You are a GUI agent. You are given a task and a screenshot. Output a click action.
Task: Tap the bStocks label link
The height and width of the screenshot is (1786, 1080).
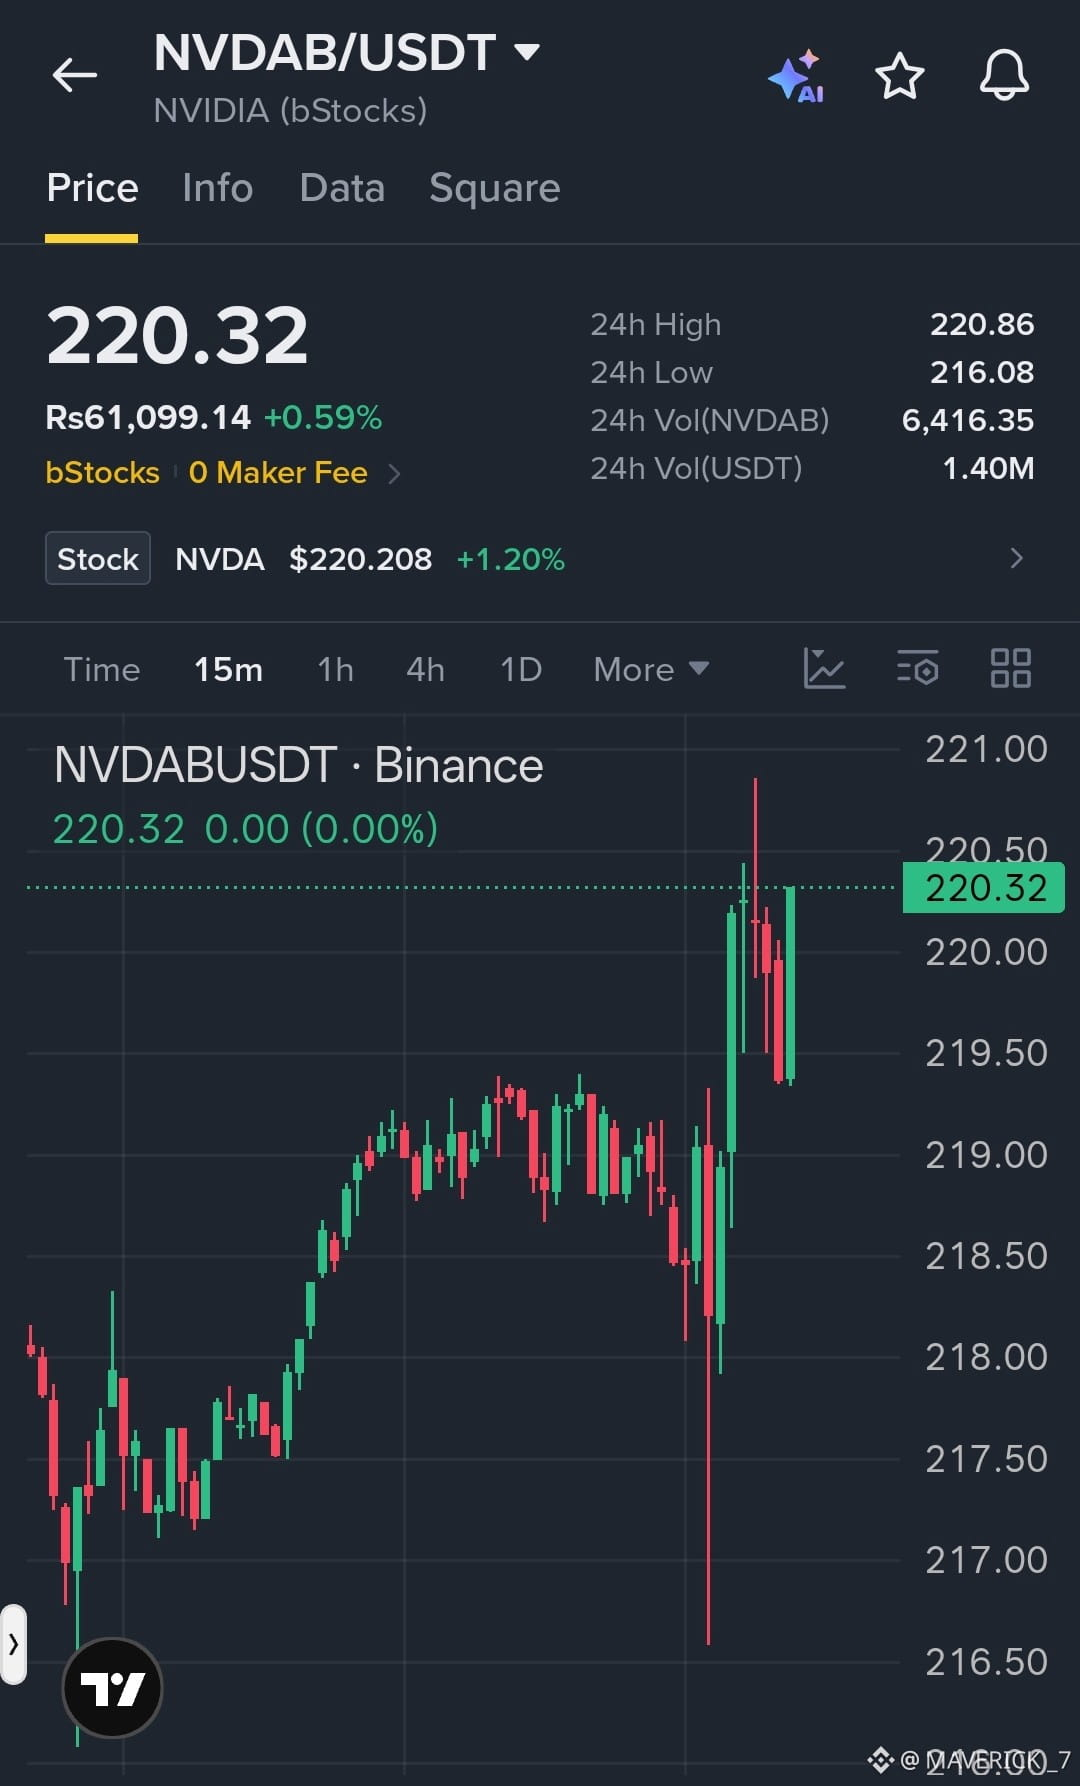click(x=102, y=472)
